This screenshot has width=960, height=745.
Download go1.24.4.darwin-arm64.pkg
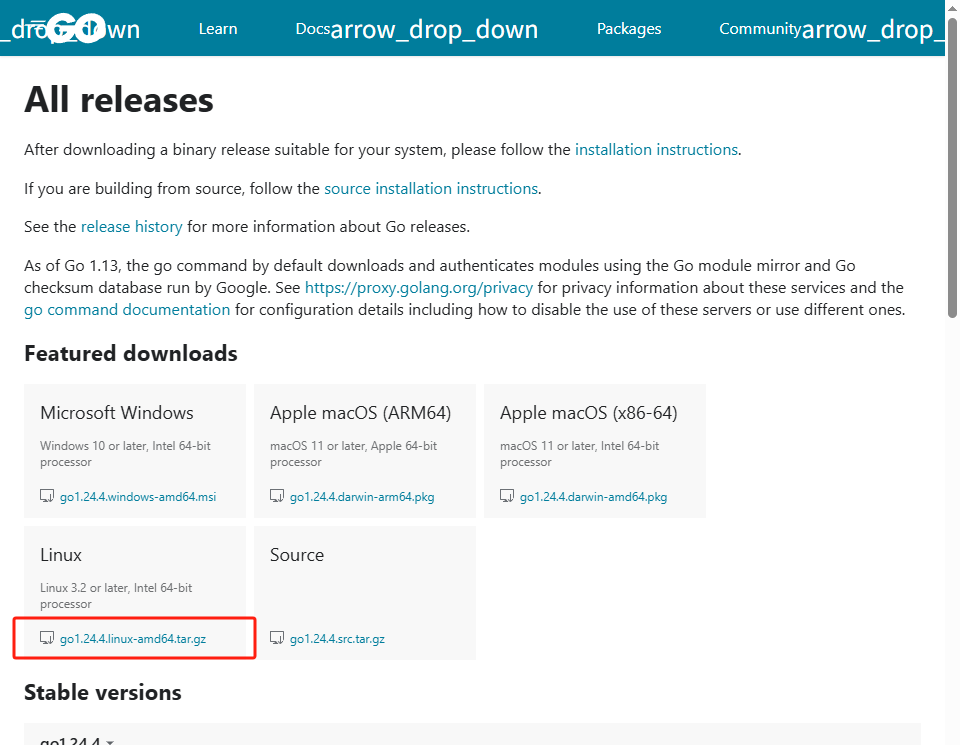point(362,496)
